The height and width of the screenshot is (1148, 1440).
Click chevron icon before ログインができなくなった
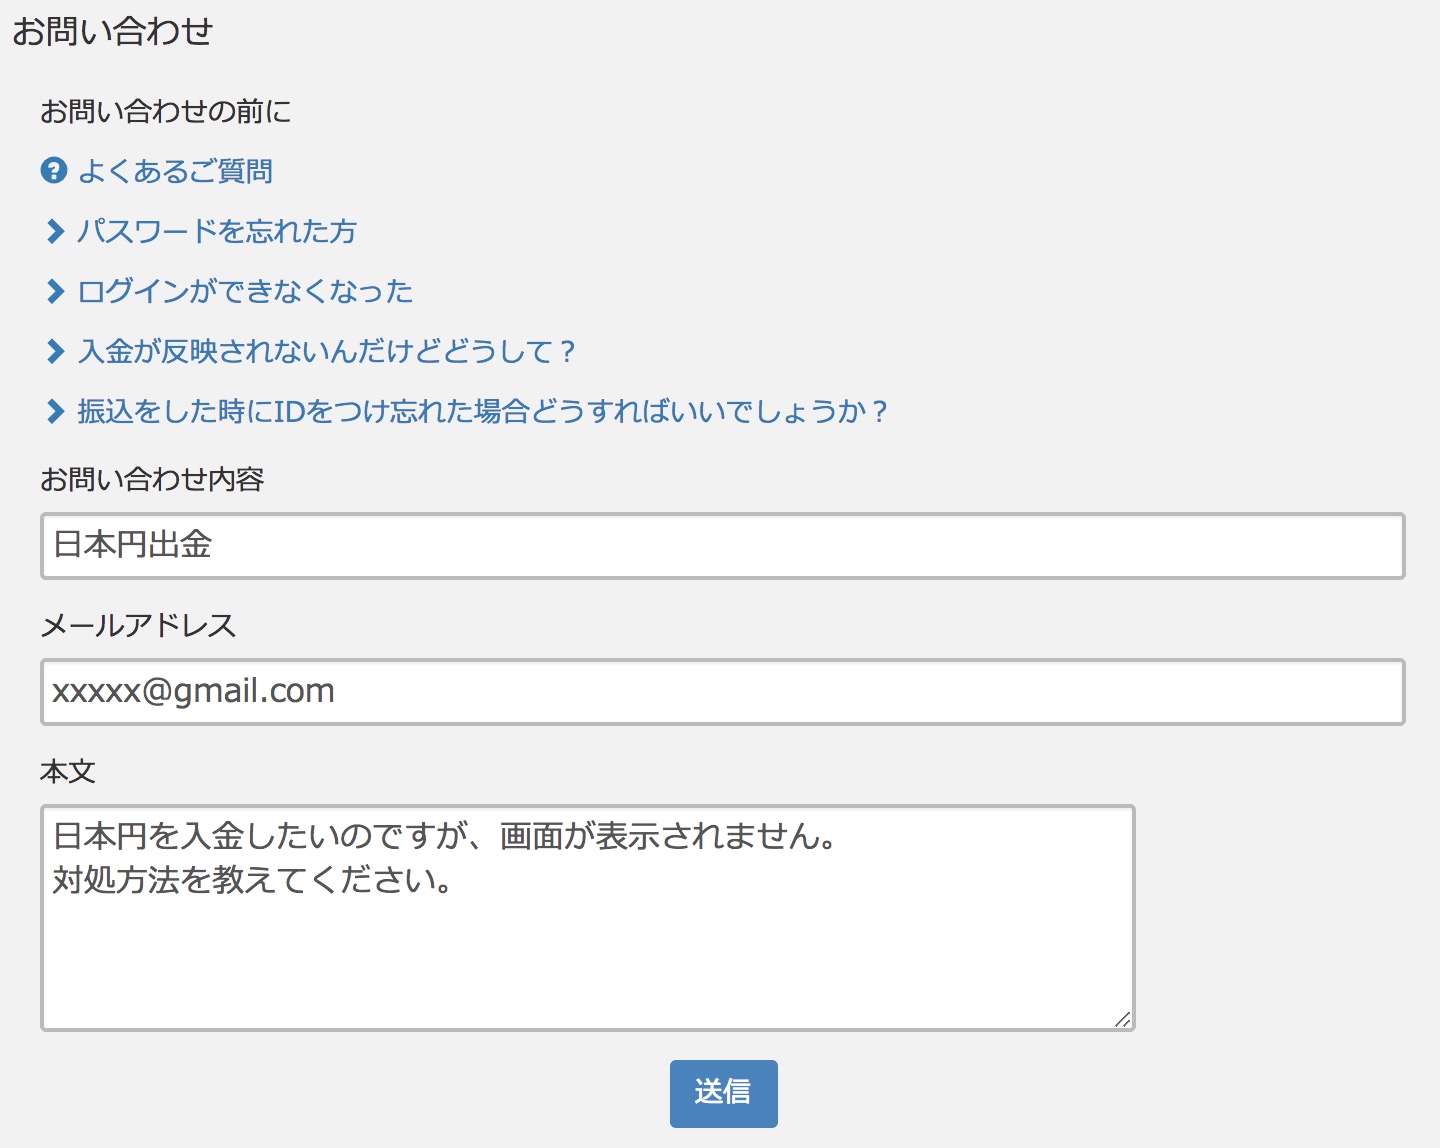pyautogui.click(x=56, y=291)
